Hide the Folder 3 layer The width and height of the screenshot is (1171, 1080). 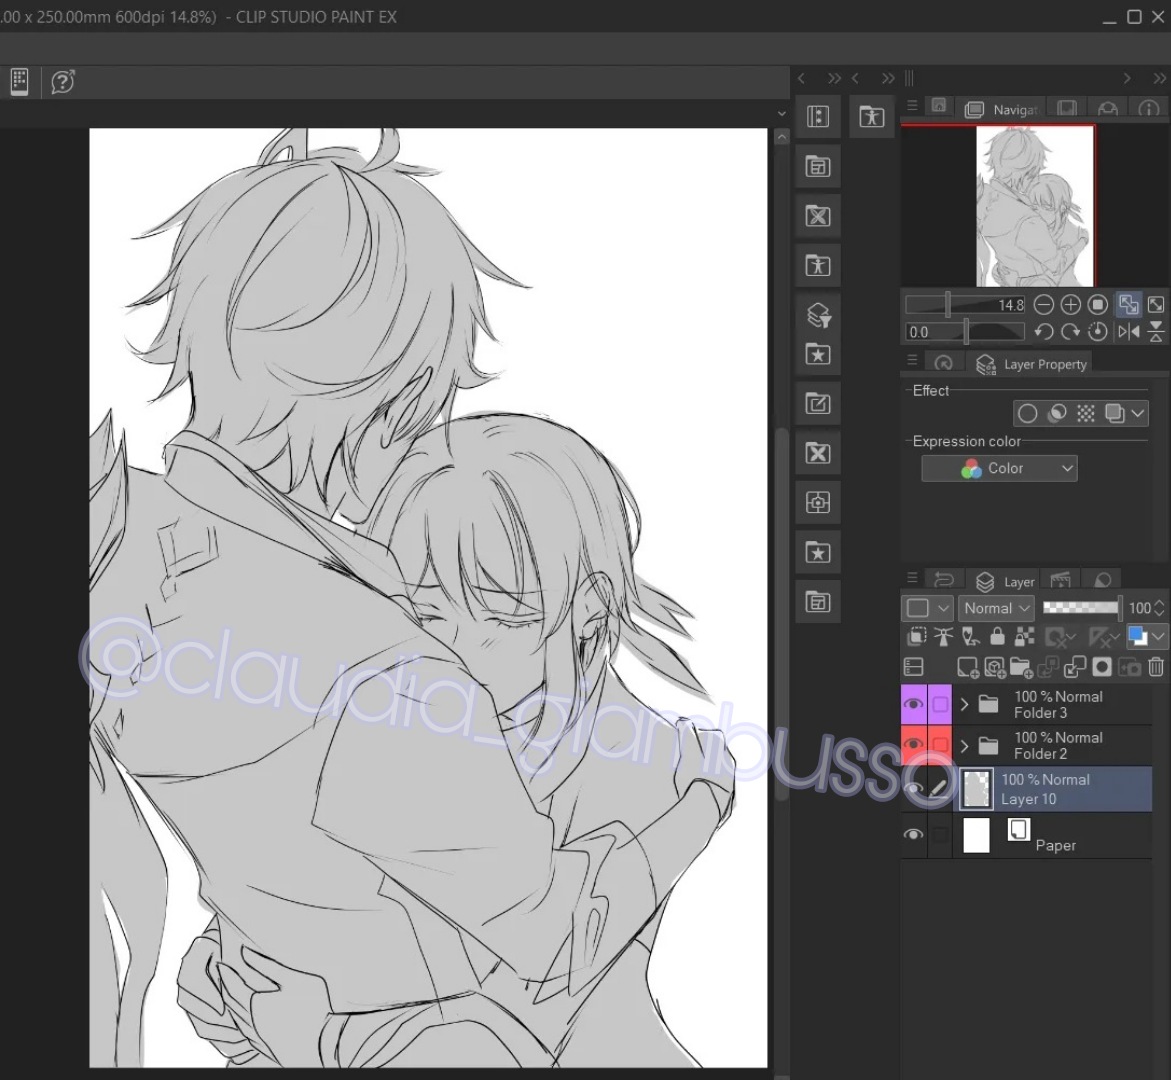click(x=913, y=704)
